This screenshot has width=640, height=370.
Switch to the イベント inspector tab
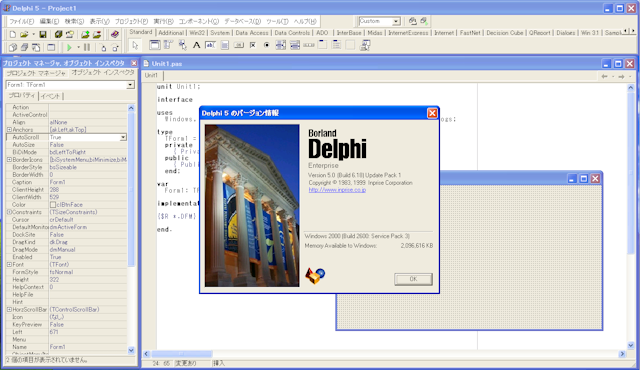[x=51, y=96]
